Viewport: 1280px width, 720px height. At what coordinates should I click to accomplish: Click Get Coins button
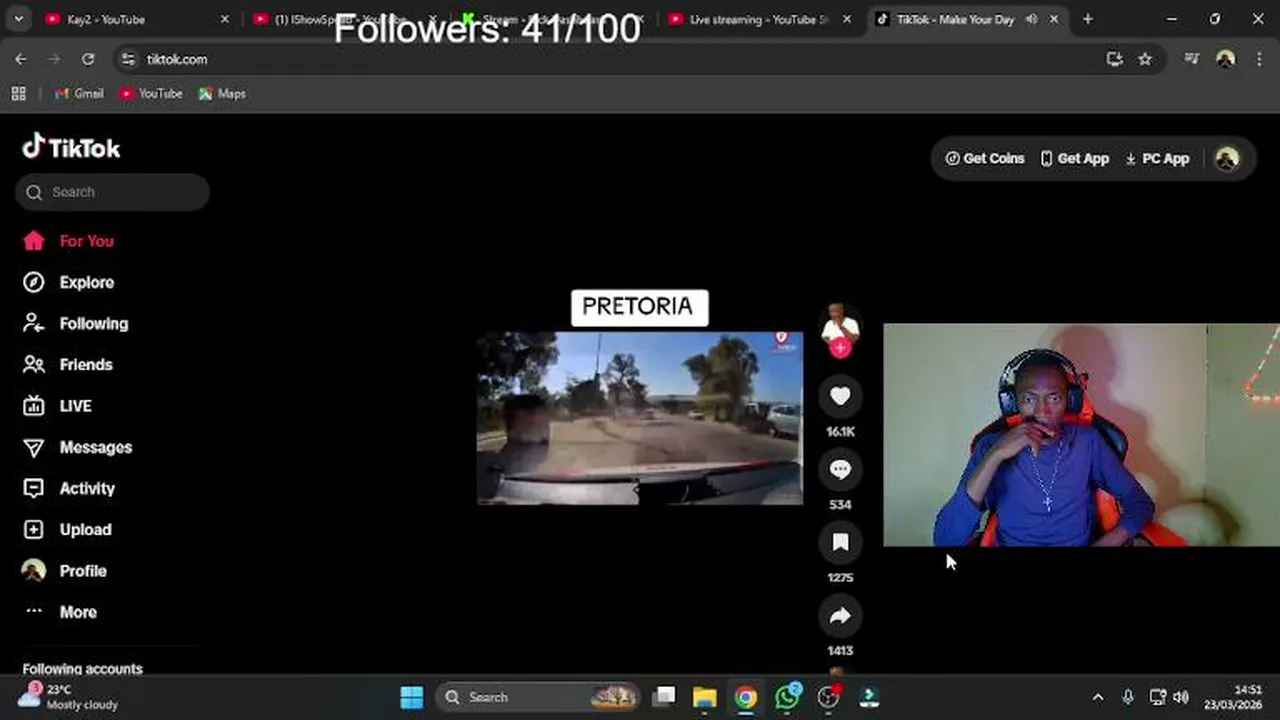coord(985,158)
